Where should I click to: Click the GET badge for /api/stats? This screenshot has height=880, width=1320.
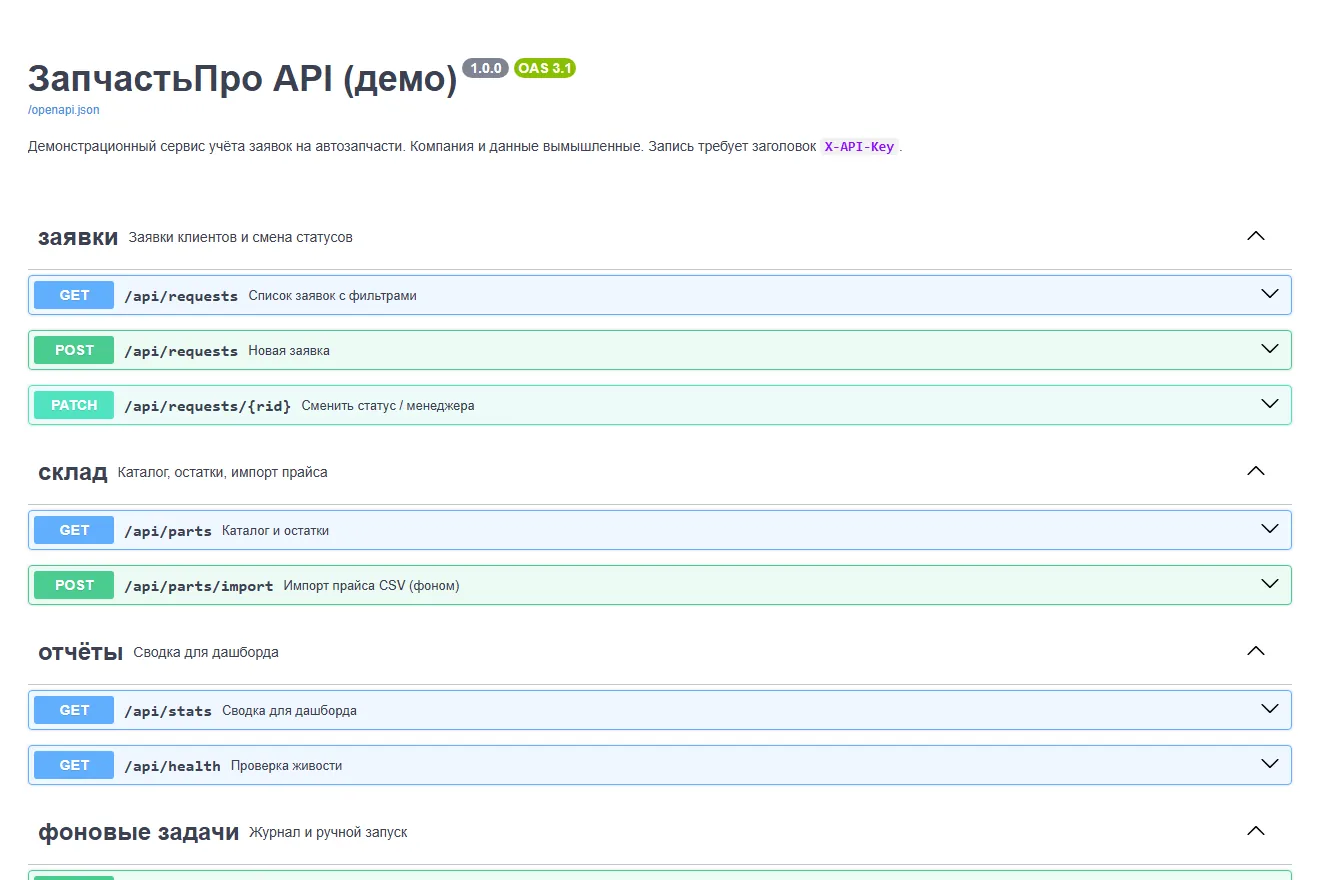point(74,710)
